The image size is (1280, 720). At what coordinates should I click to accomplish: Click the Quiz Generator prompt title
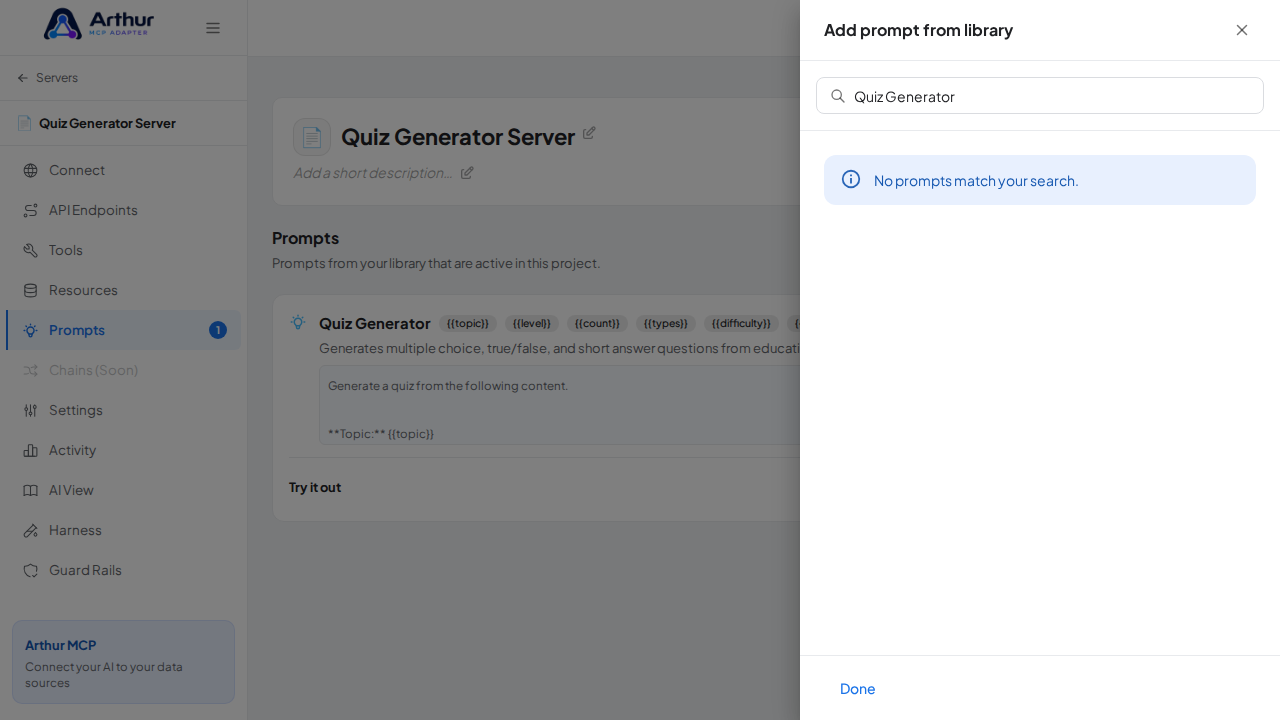[375, 323]
